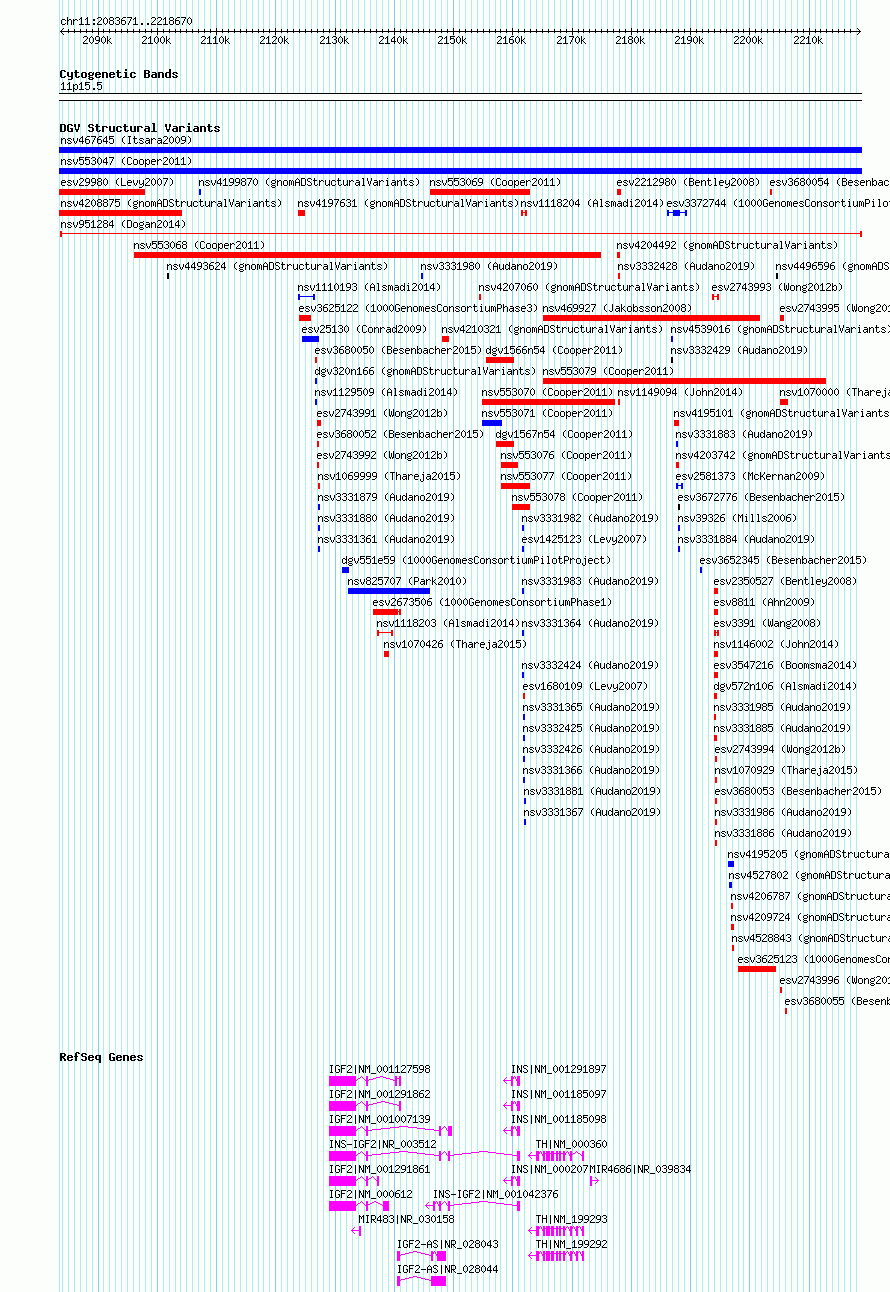This screenshot has height=1292, width=890.
Task: Click the chr11:2083671..2218670 coordinate label
Action: click(126, 21)
